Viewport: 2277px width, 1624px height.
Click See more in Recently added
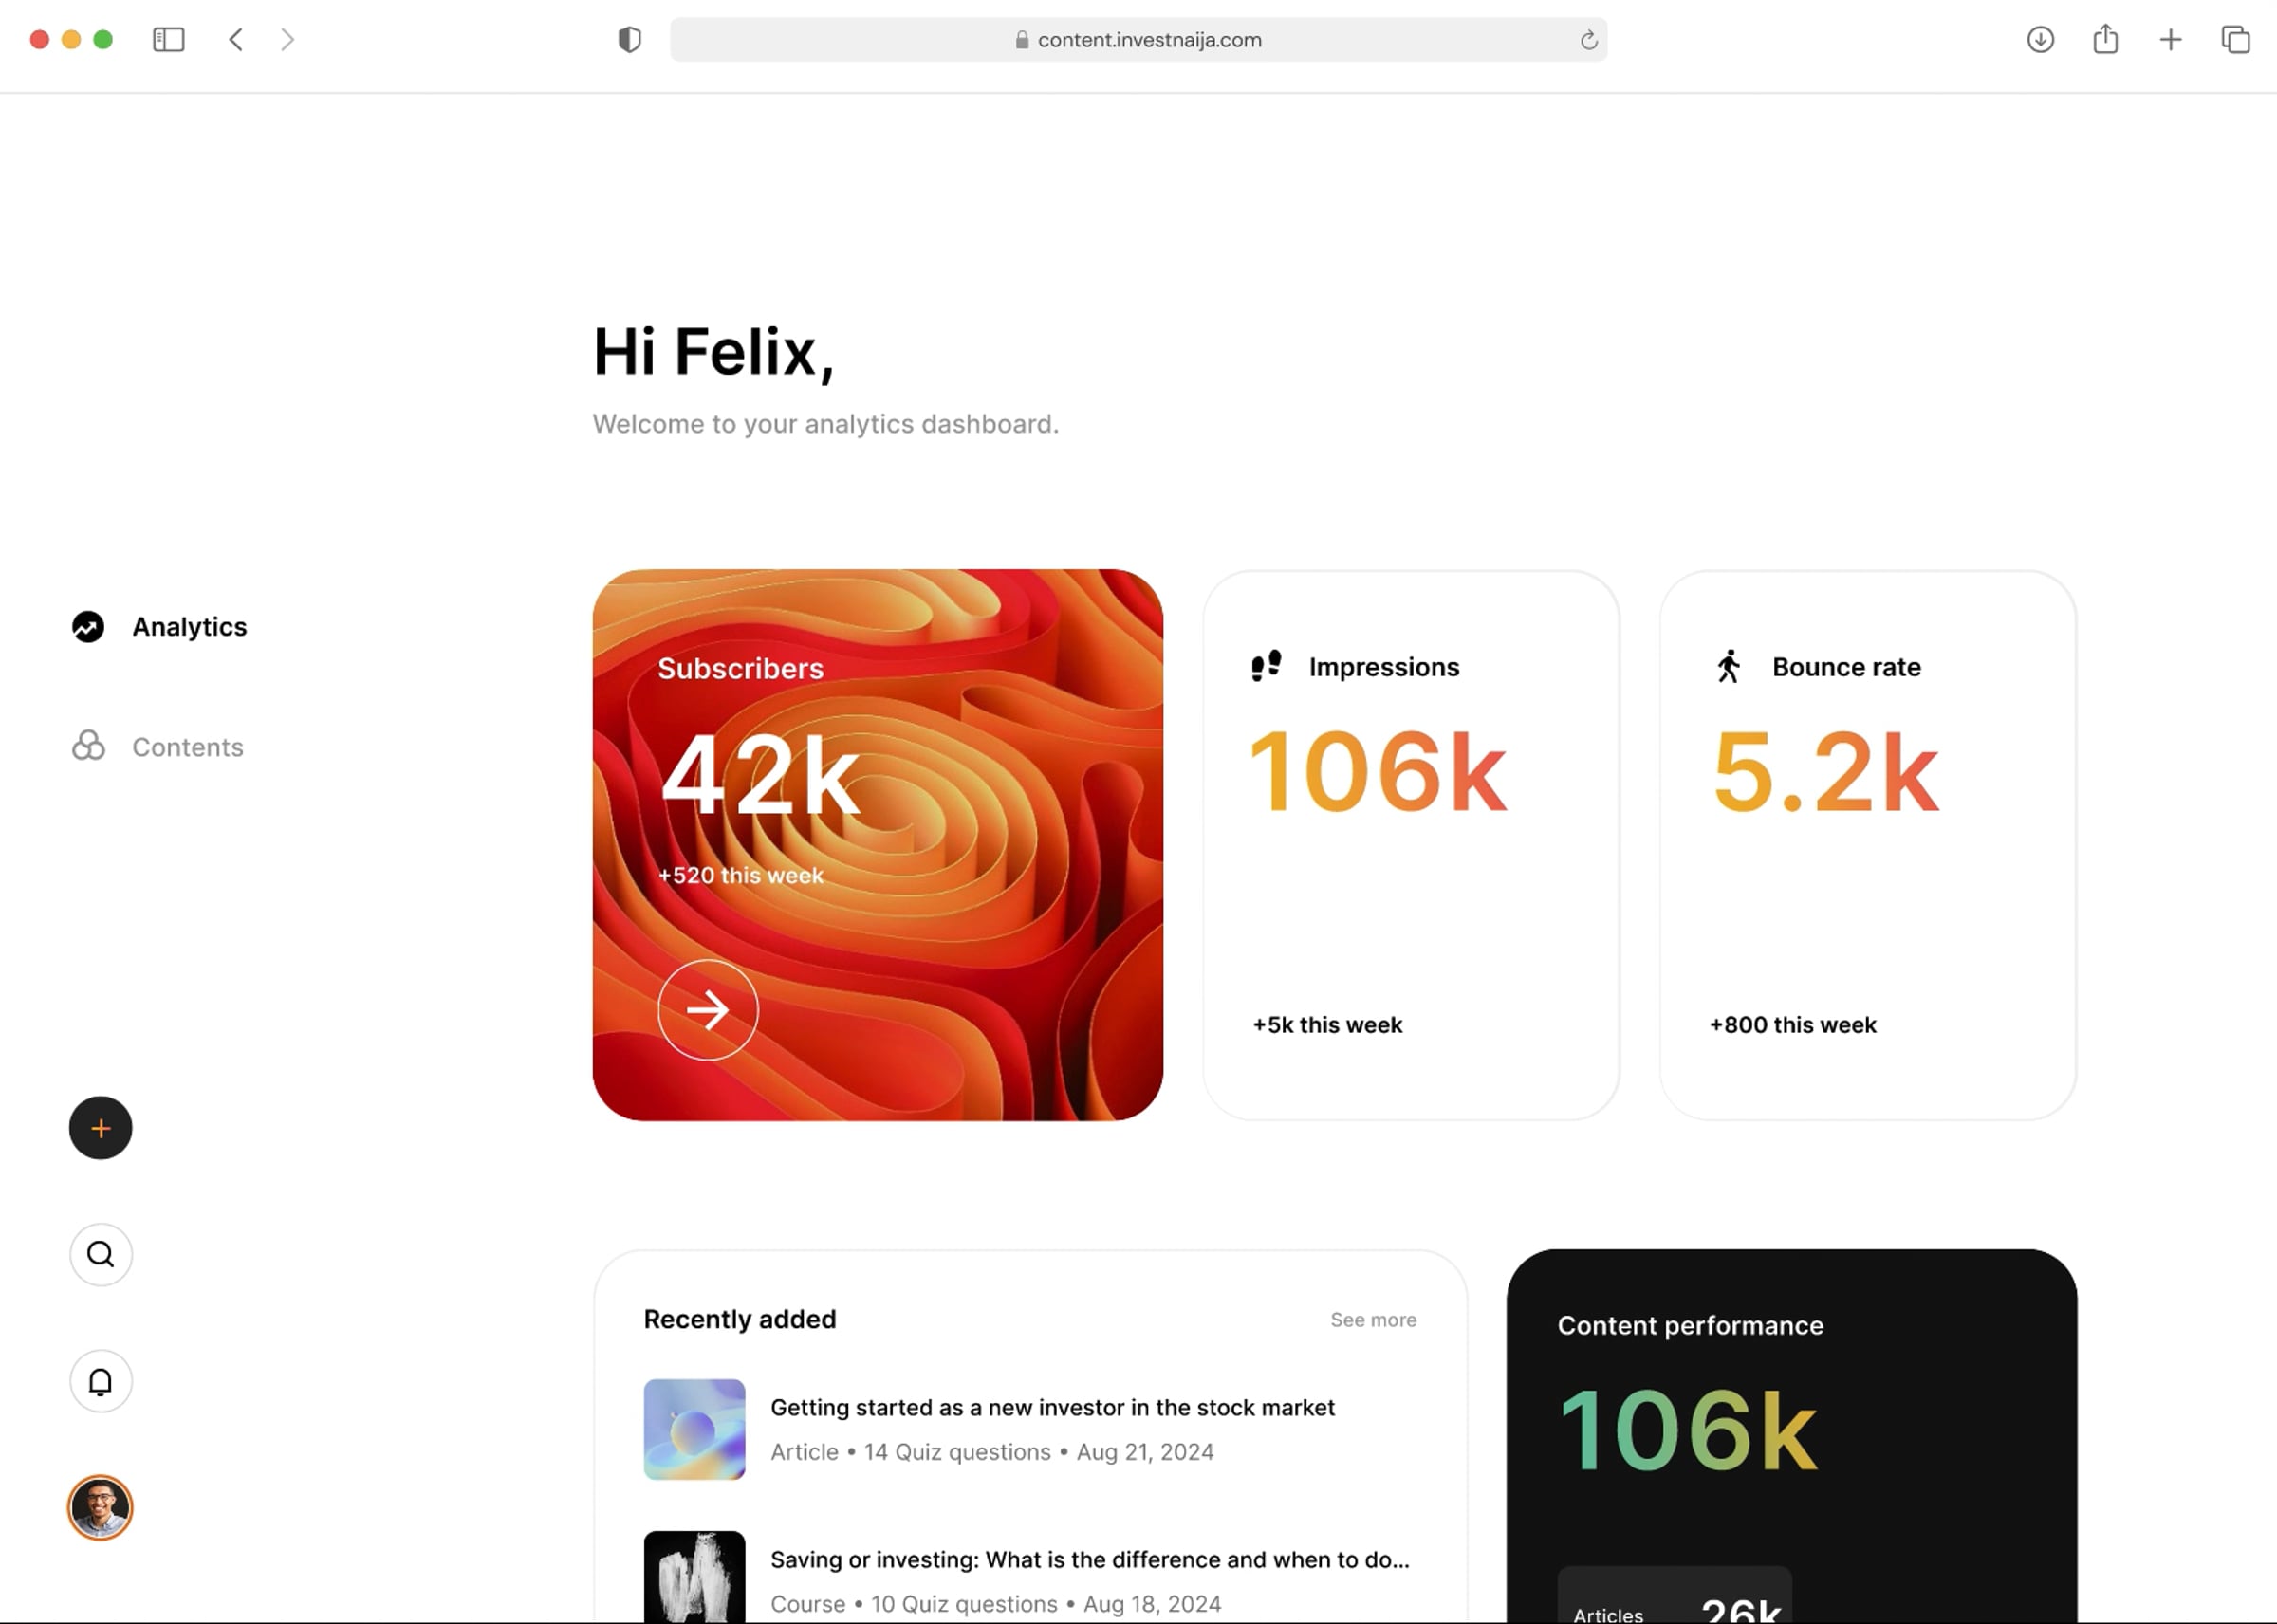coord(1373,1320)
